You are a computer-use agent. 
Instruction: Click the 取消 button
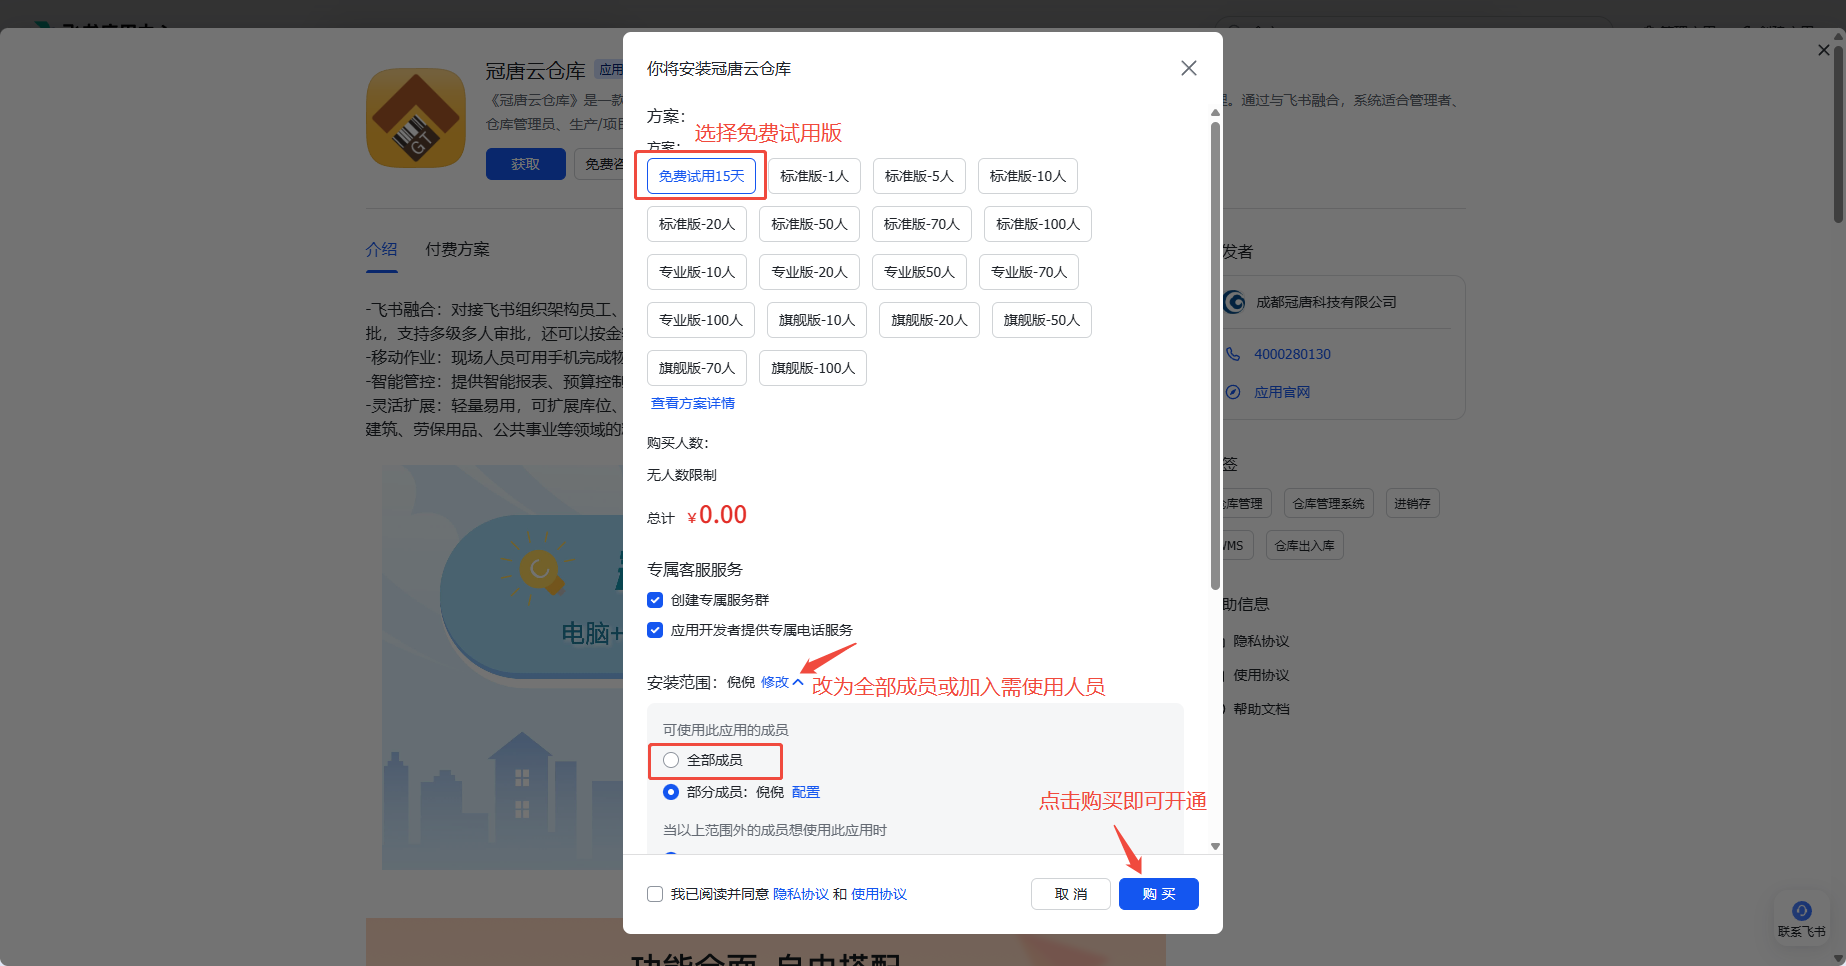[x=1071, y=894]
